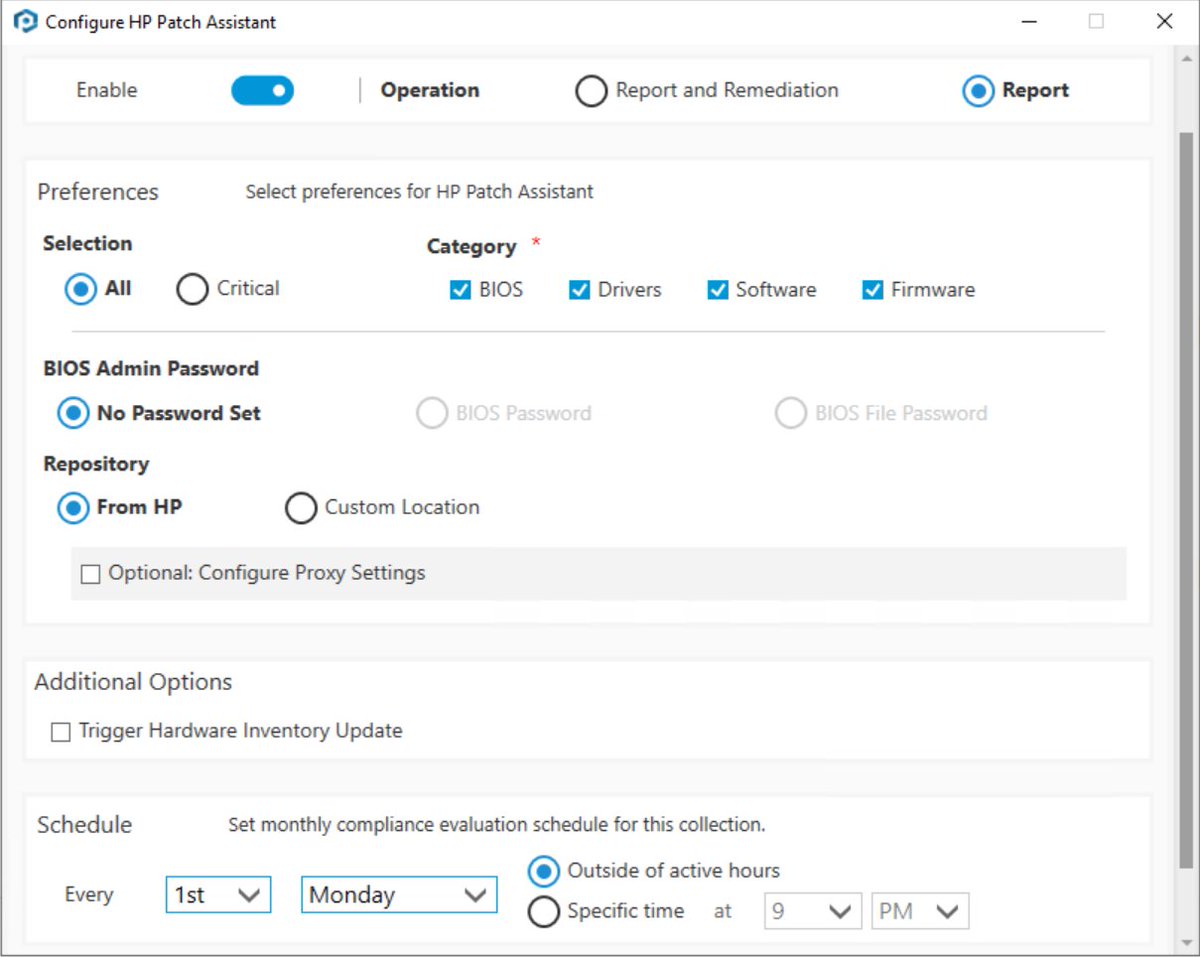Image resolution: width=1200 pixels, height=957 pixels.
Task: Uncheck the Drivers category checkbox
Action: pos(579,290)
